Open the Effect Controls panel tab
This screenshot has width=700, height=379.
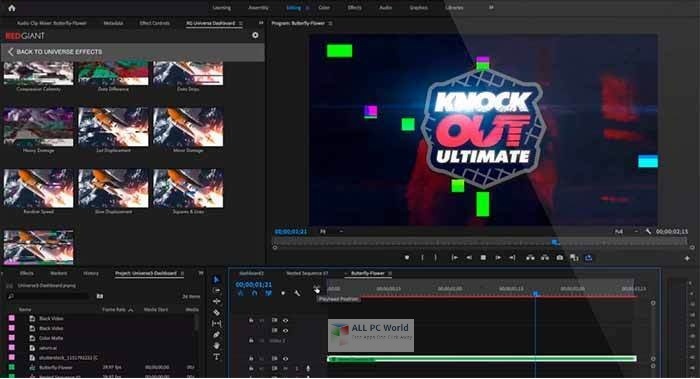[x=154, y=23]
